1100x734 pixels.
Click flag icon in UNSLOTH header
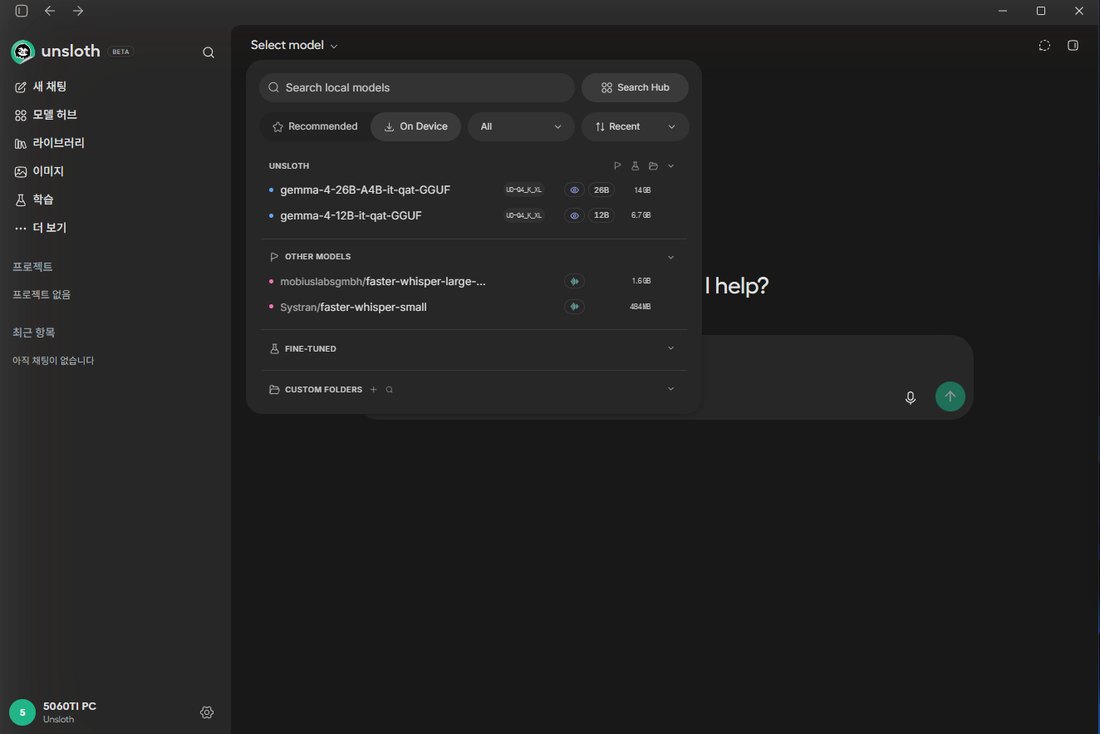tap(617, 166)
